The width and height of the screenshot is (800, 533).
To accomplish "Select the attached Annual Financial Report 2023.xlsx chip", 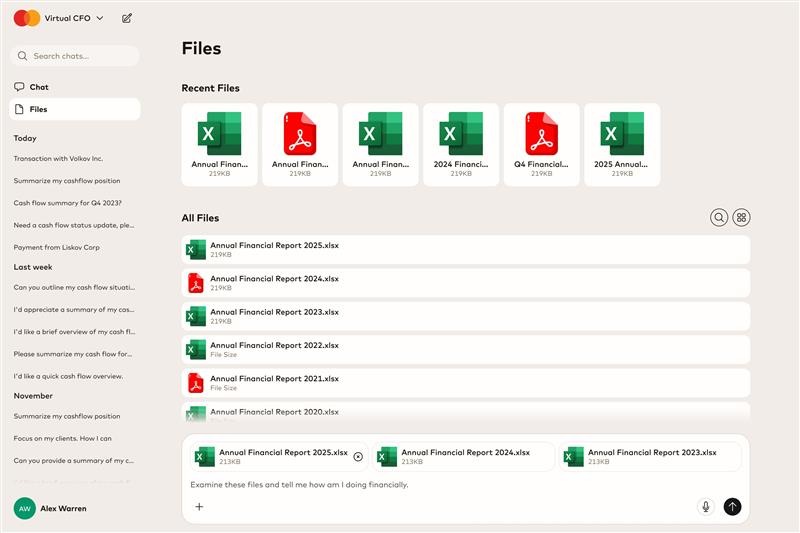I will coord(650,457).
